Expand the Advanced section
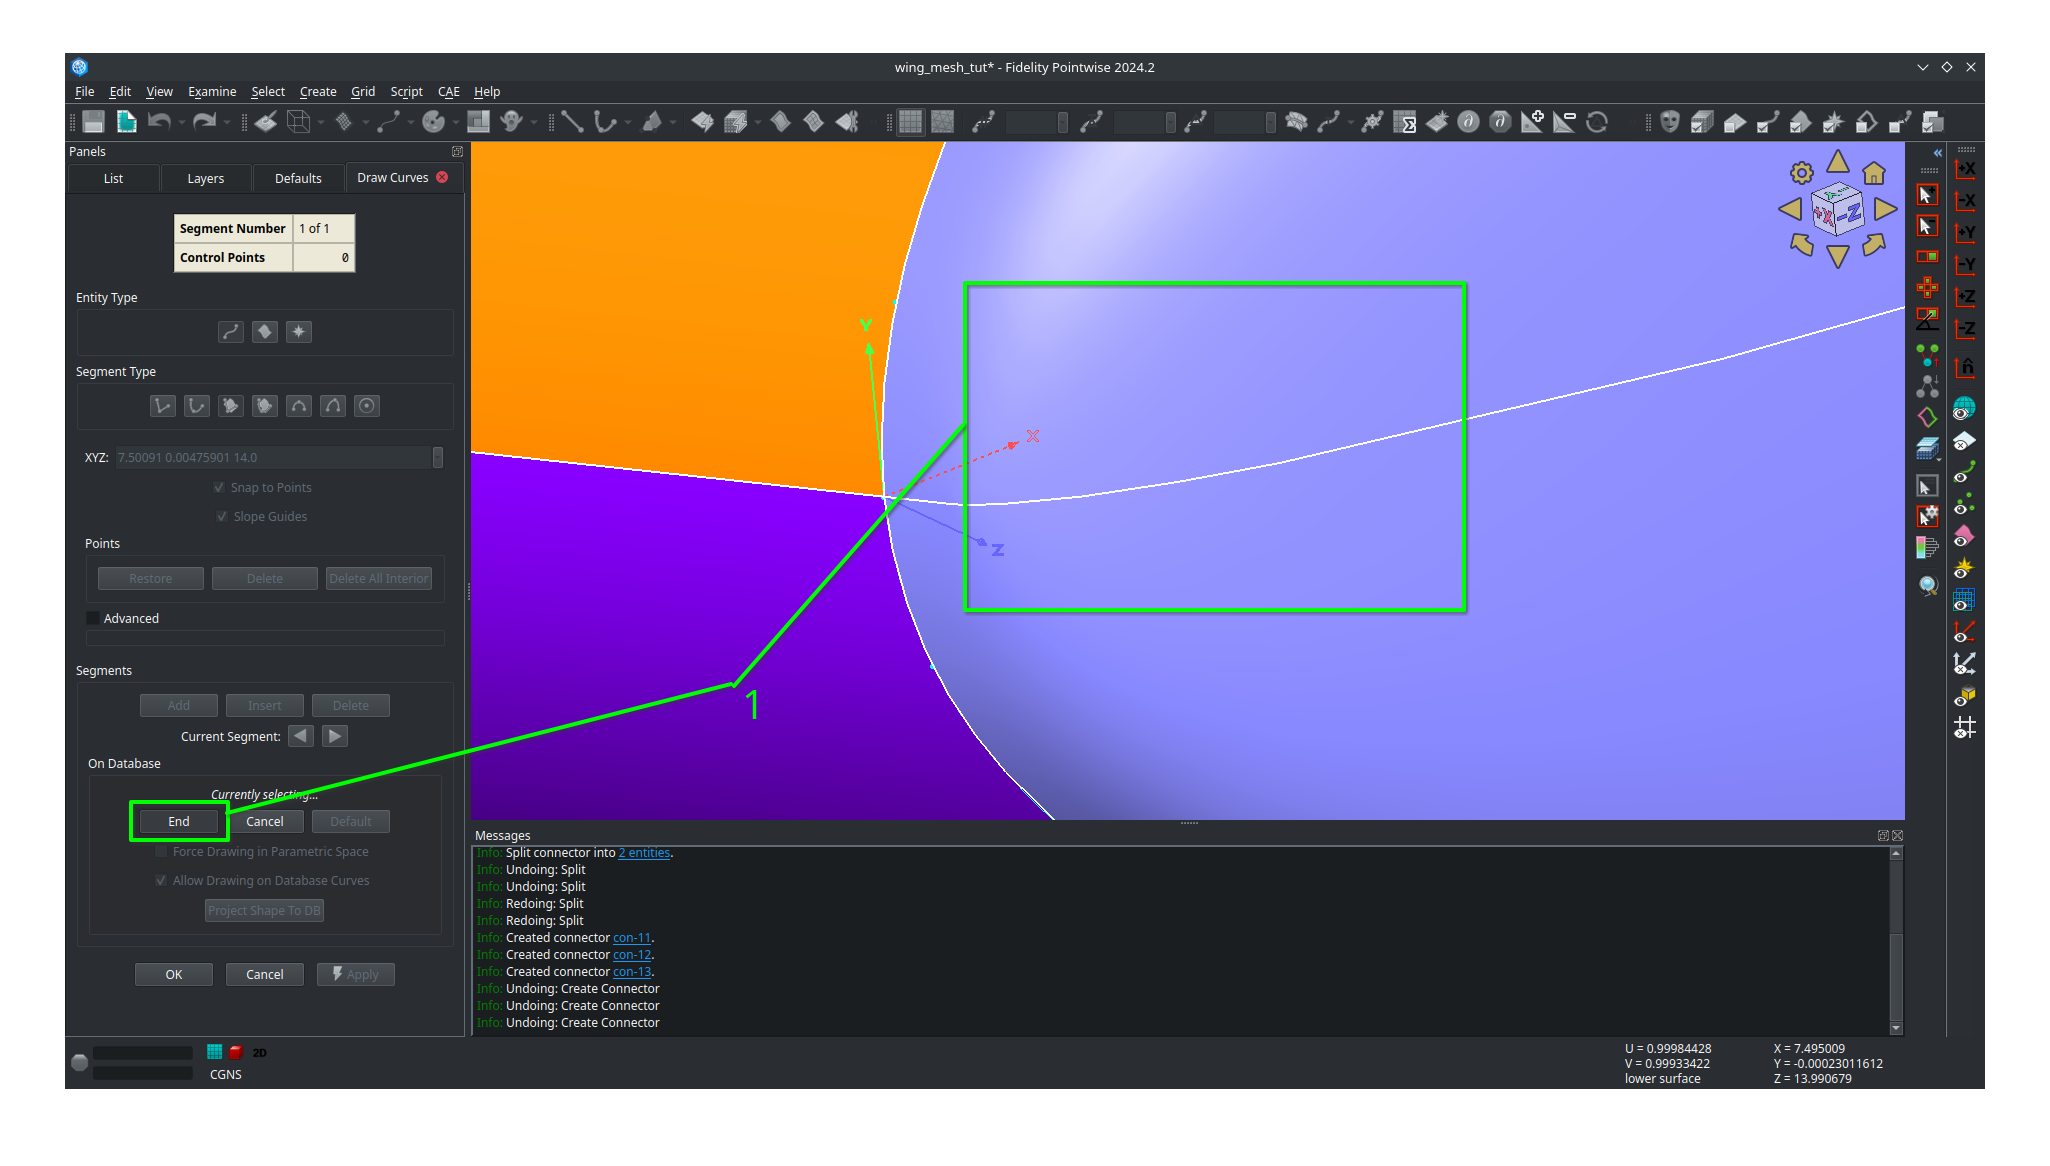Screen dimensions: 2050x1166 pos(91,618)
